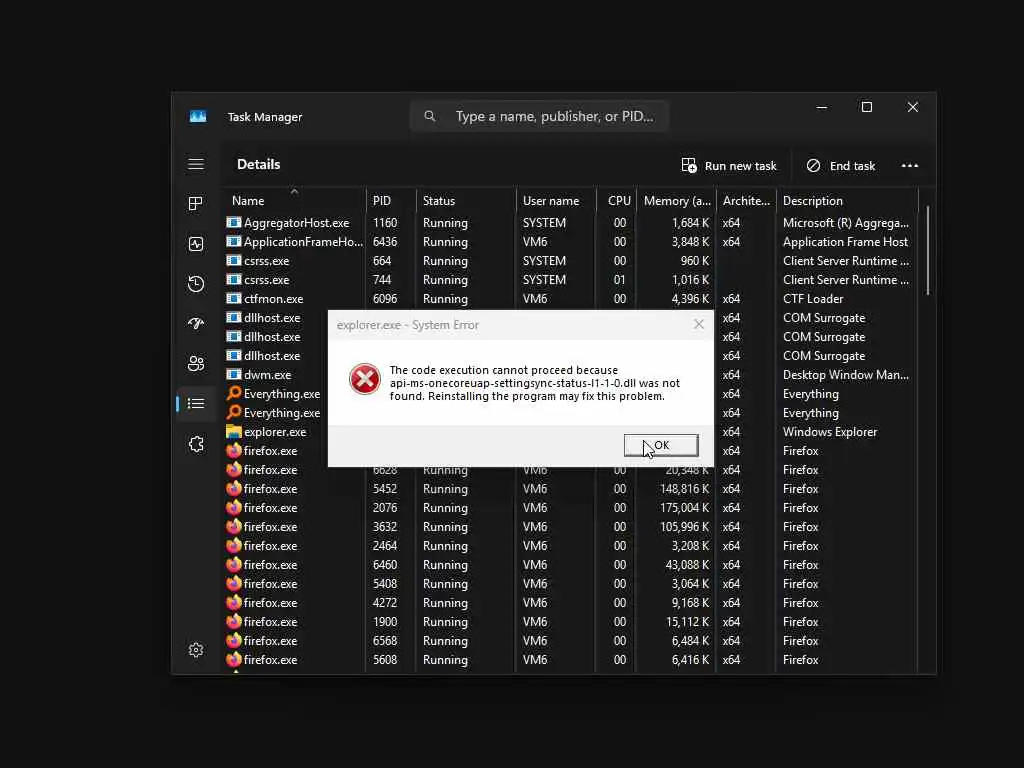
Task: Select firefox.exe row with PID 5608
Action: tap(571, 660)
